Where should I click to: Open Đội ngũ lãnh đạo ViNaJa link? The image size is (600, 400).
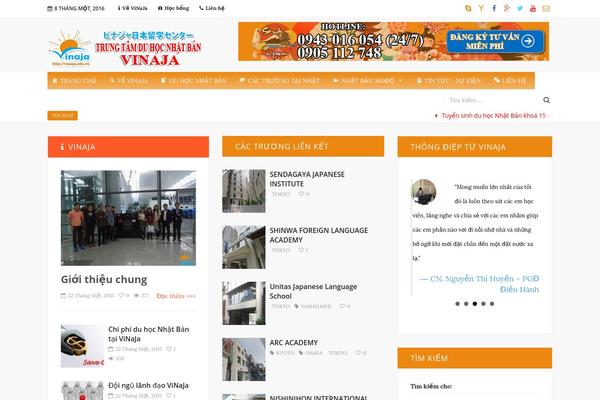tap(148, 385)
